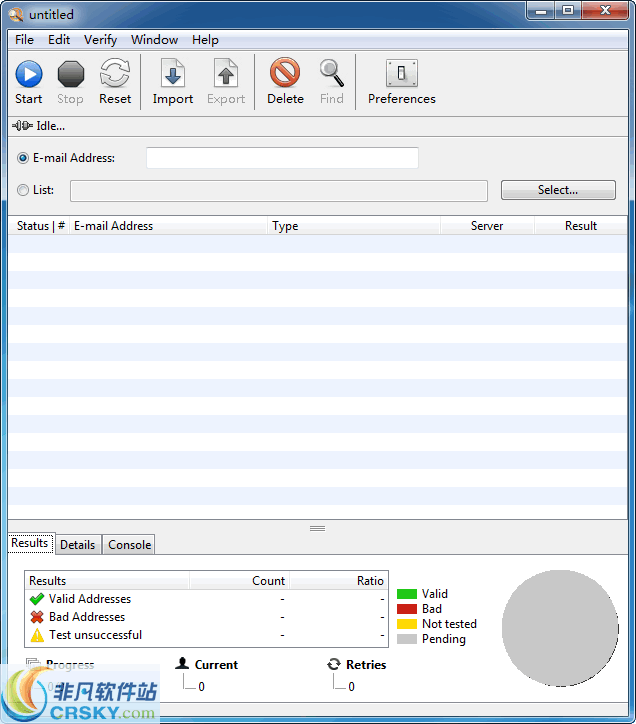
Task: Close the untitled window
Action: click(605, 11)
